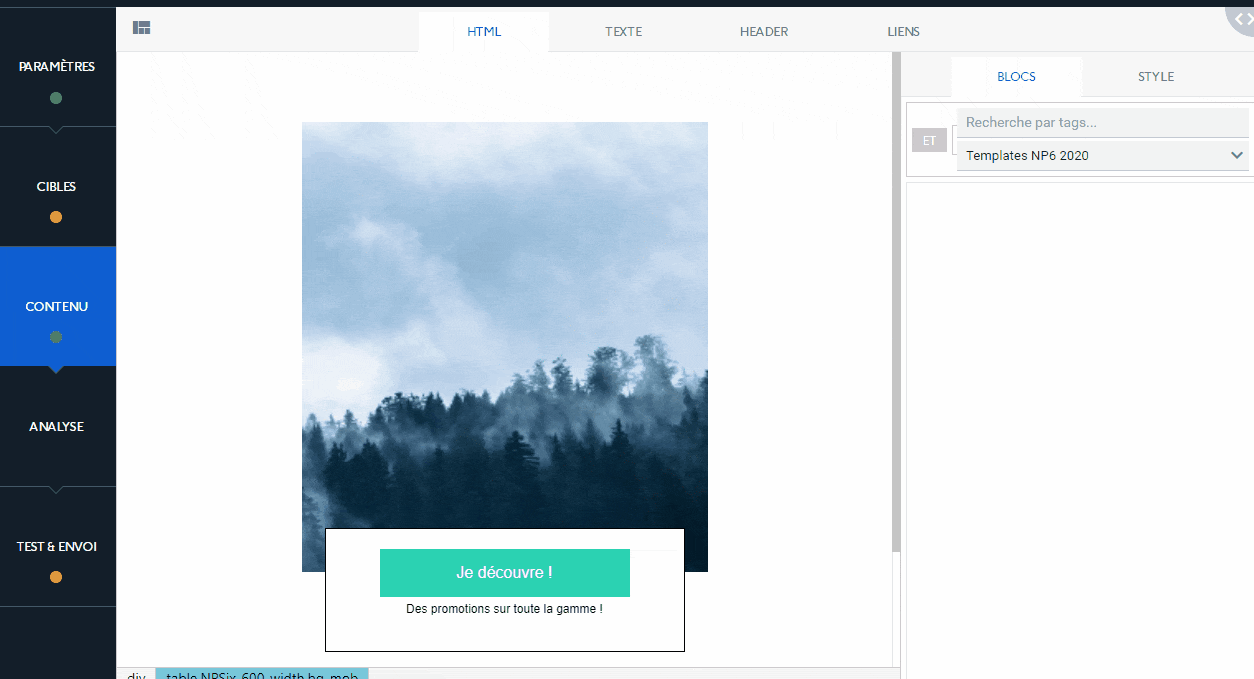This screenshot has height=679, width=1254.
Task: Click the green status dot under Paramètres
Action: coord(56,98)
